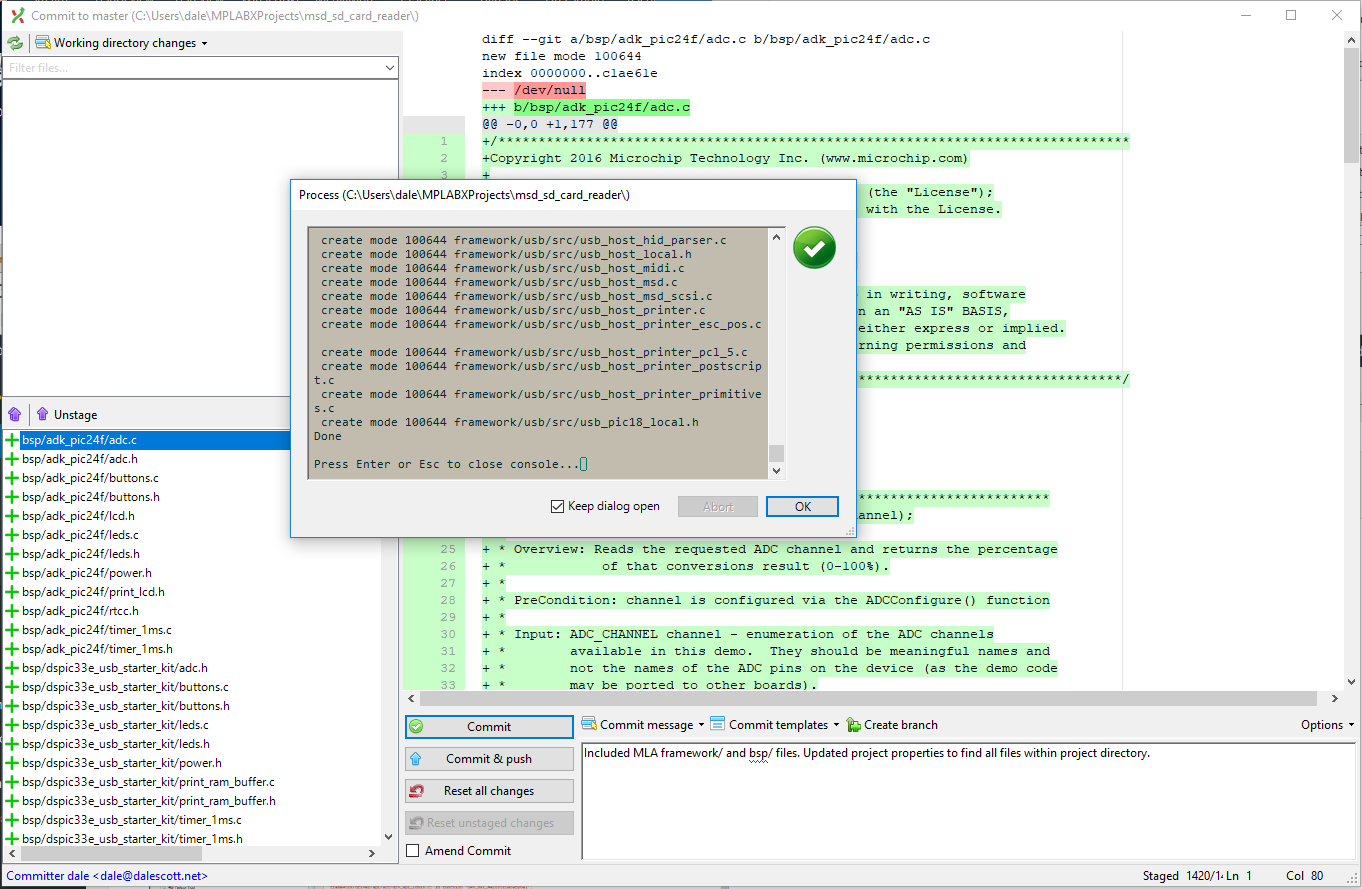Click OK in the Process dialog
Image resolution: width=1362 pixels, height=889 pixels.
click(802, 507)
